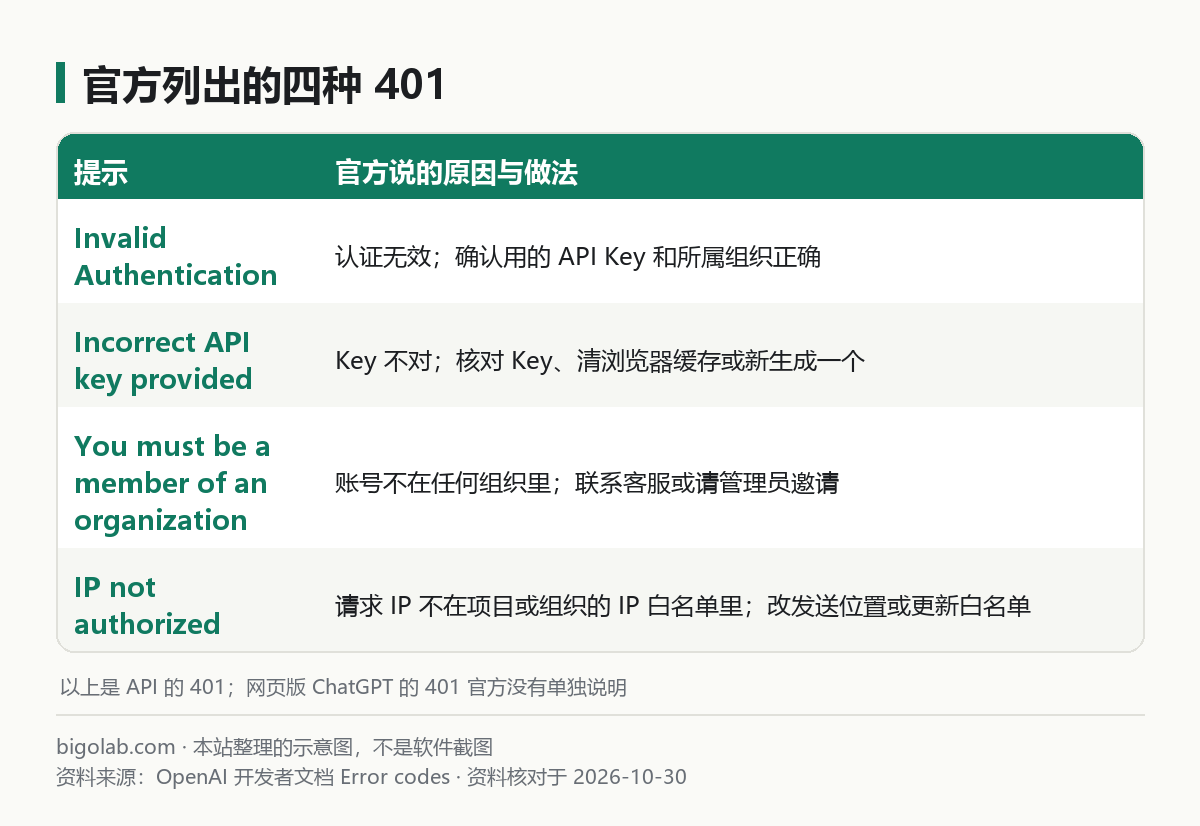This screenshot has height=826, width=1200.
Task: Click the Invalid Authentication error name
Action: point(176,257)
